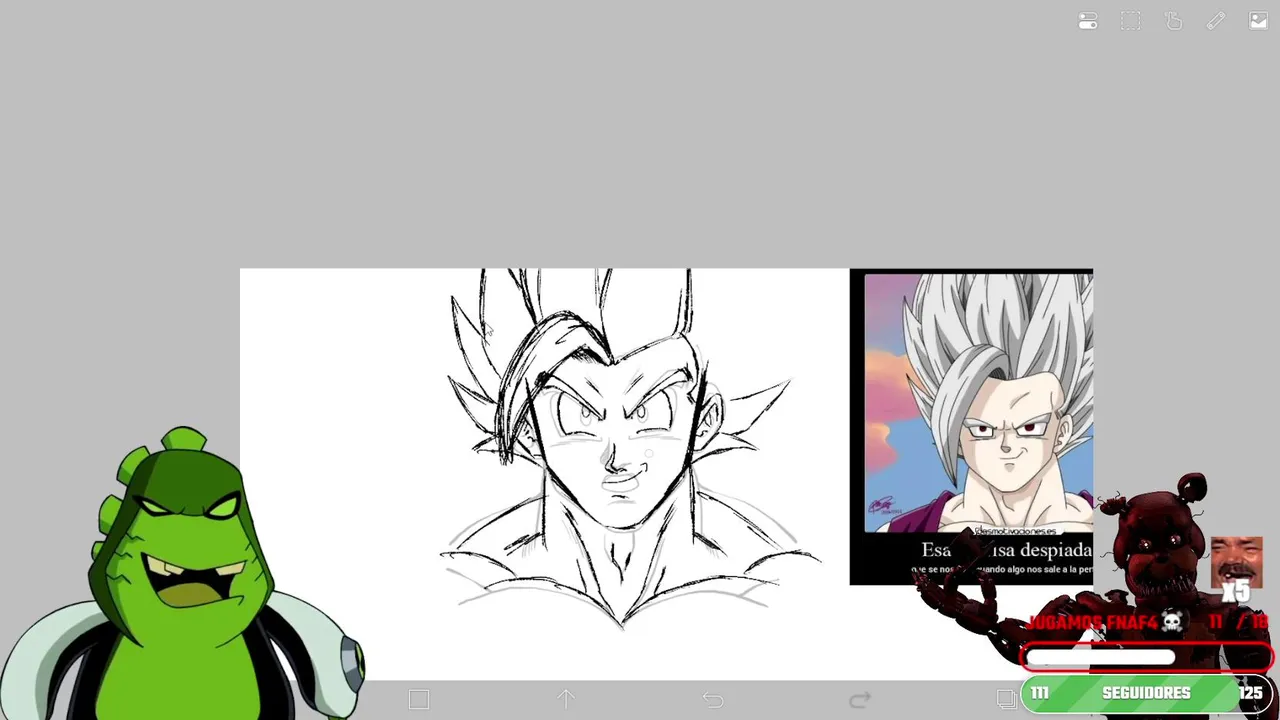Click the reference image of the silver-haired character
Viewport: 1280px width, 720px height.
[x=978, y=404]
